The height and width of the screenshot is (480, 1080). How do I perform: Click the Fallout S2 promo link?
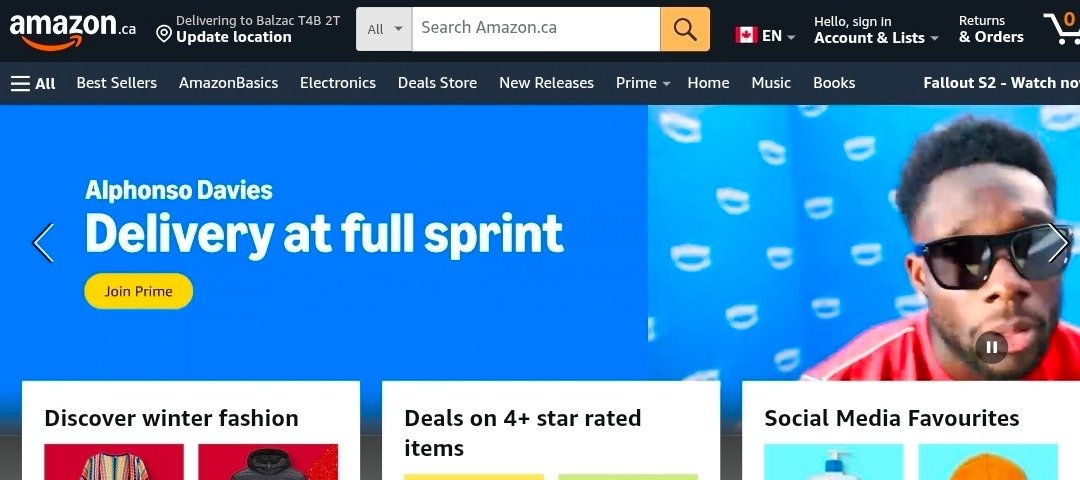click(x=1001, y=83)
